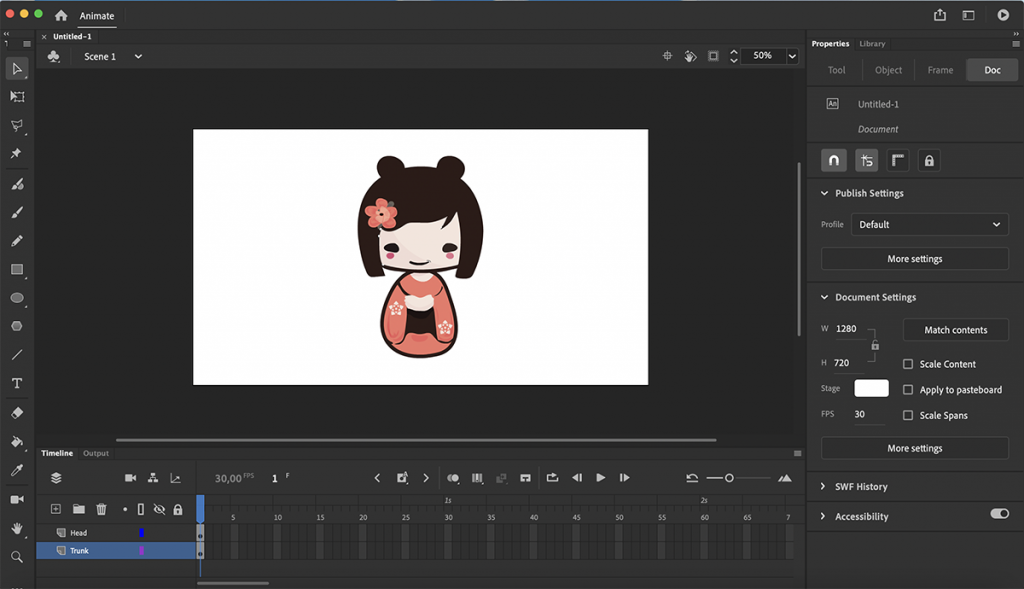Play the timeline animation
The height and width of the screenshot is (589, 1024).
coord(600,478)
